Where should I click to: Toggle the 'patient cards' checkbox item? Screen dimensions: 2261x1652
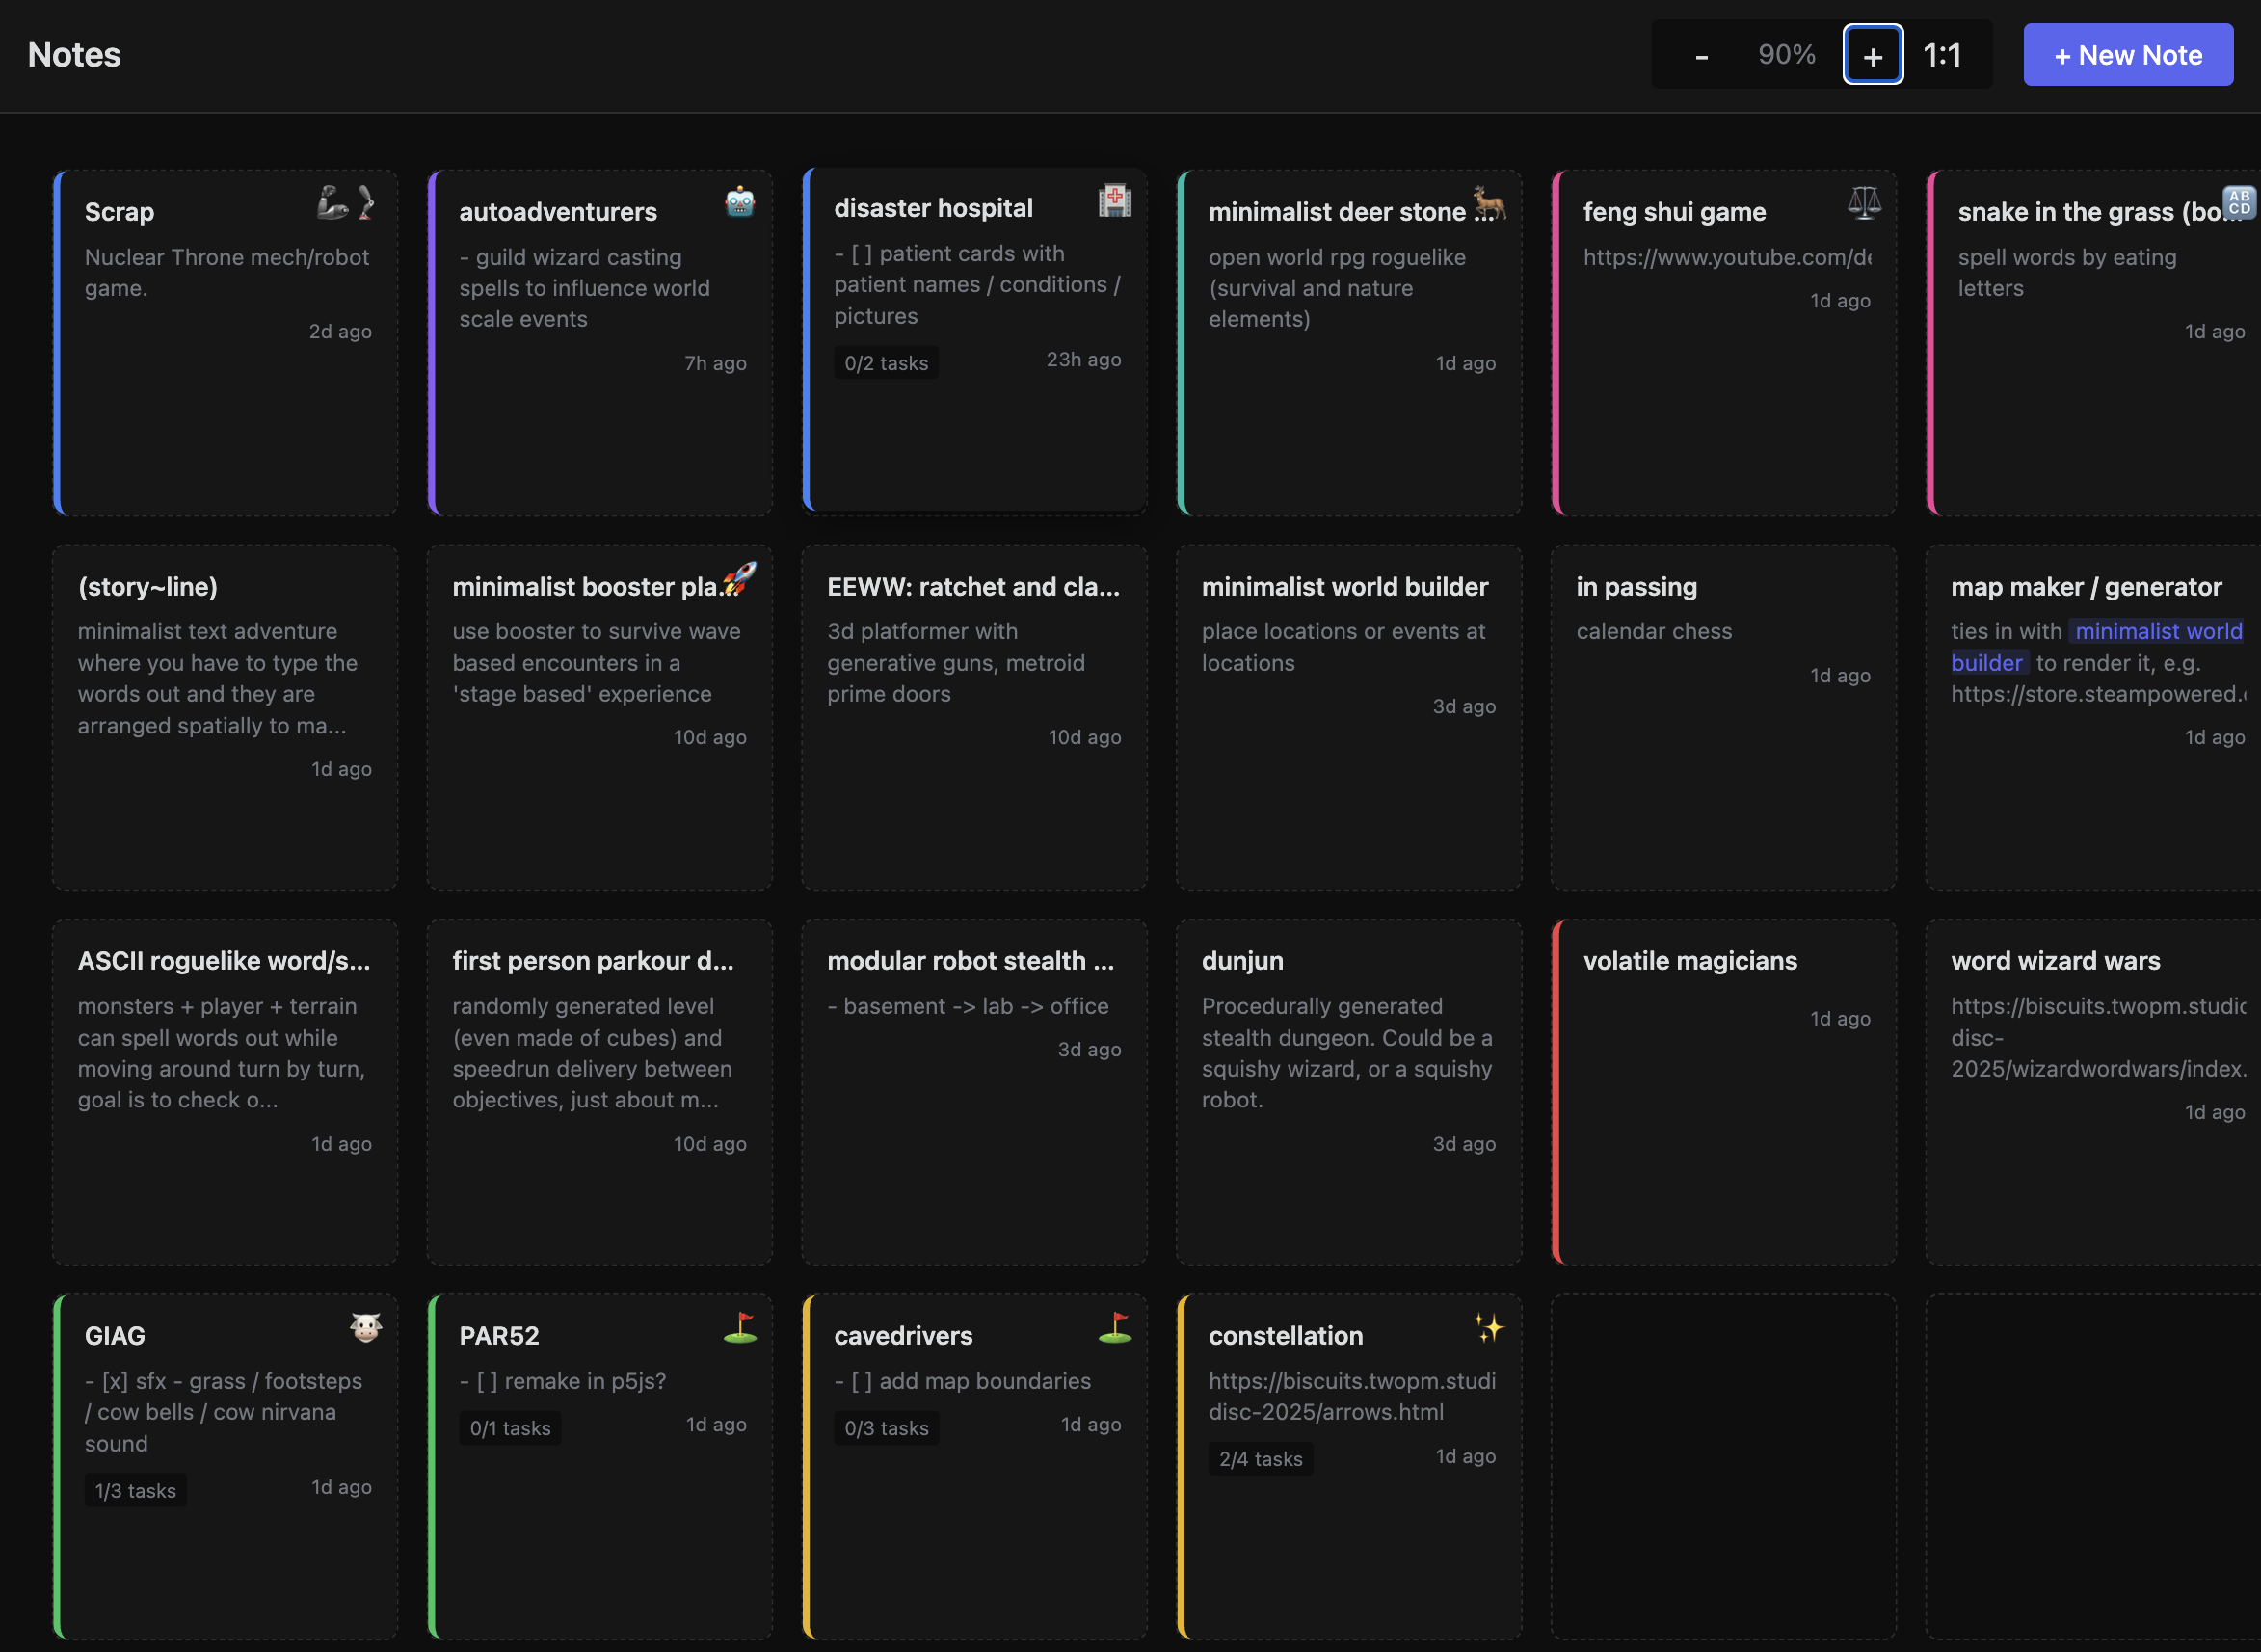[x=862, y=254]
